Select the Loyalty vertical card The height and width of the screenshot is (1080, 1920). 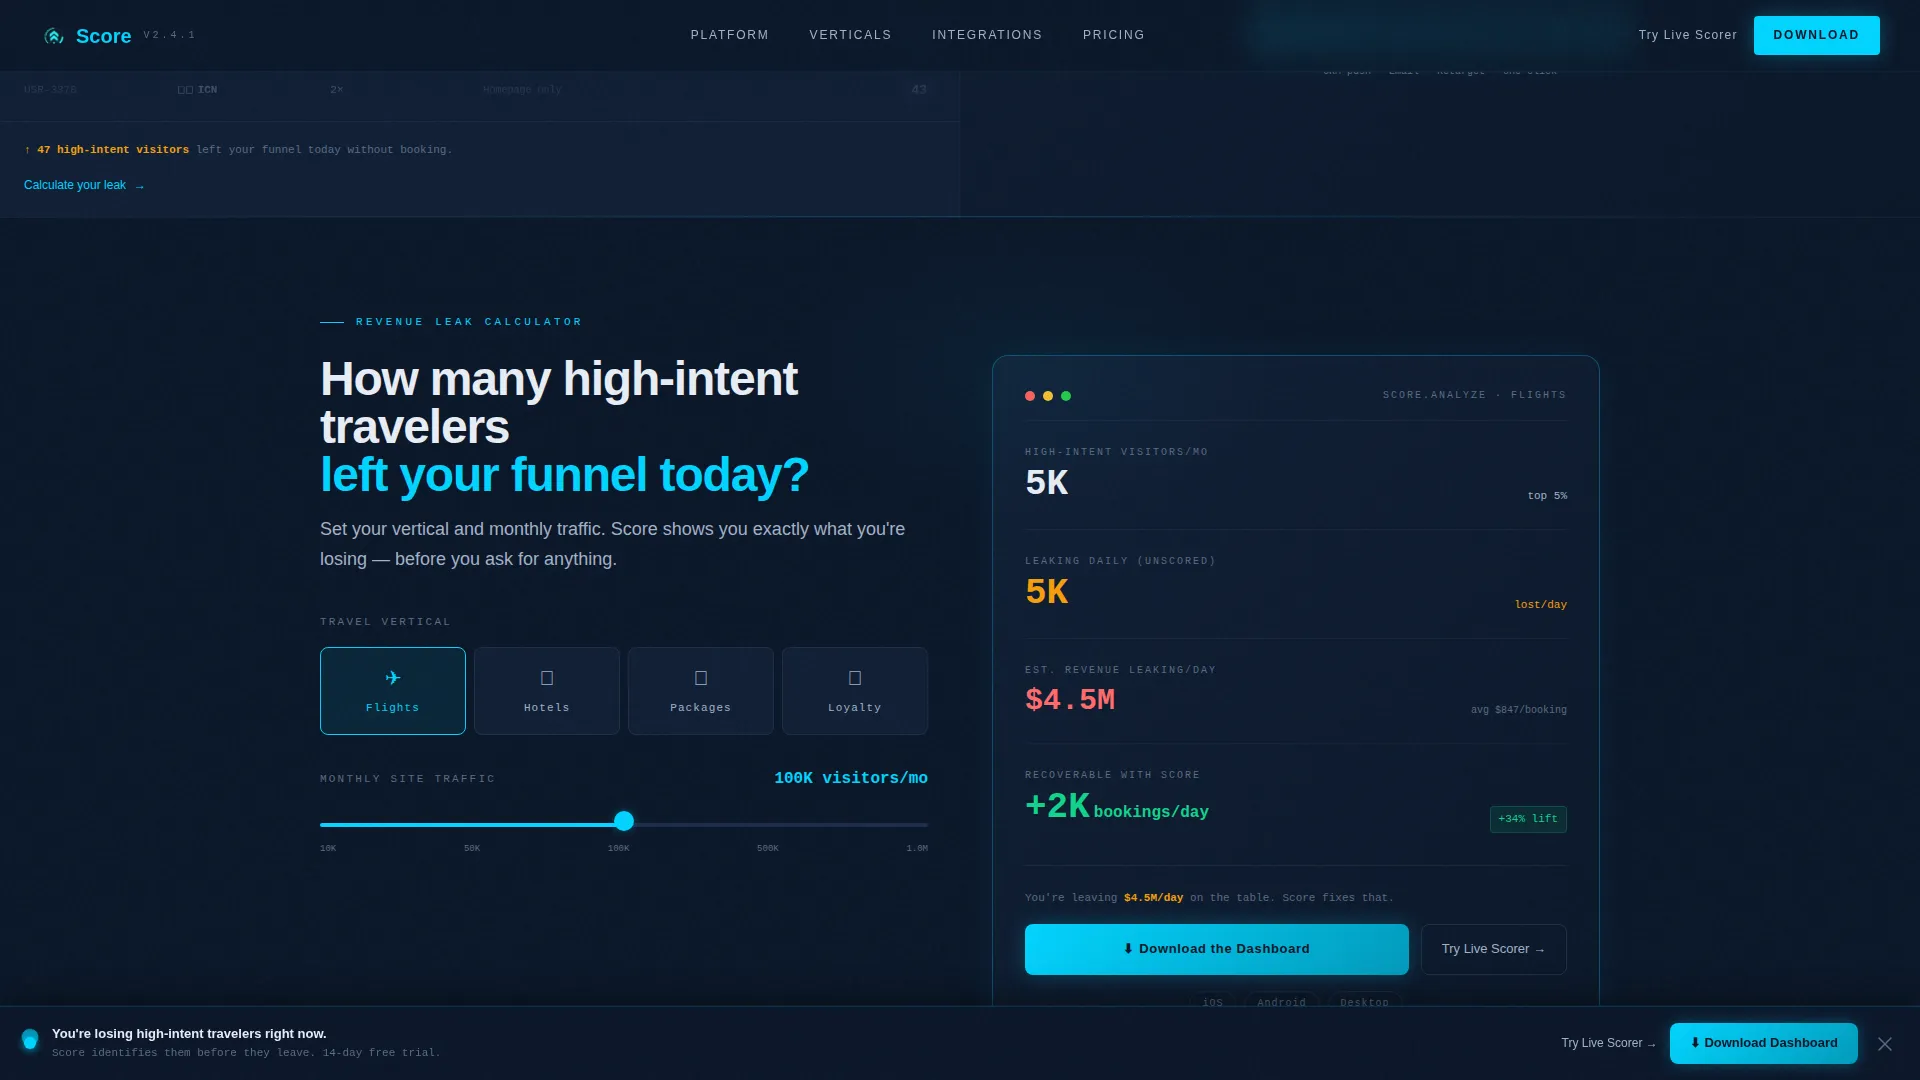[x=855, y=691]
